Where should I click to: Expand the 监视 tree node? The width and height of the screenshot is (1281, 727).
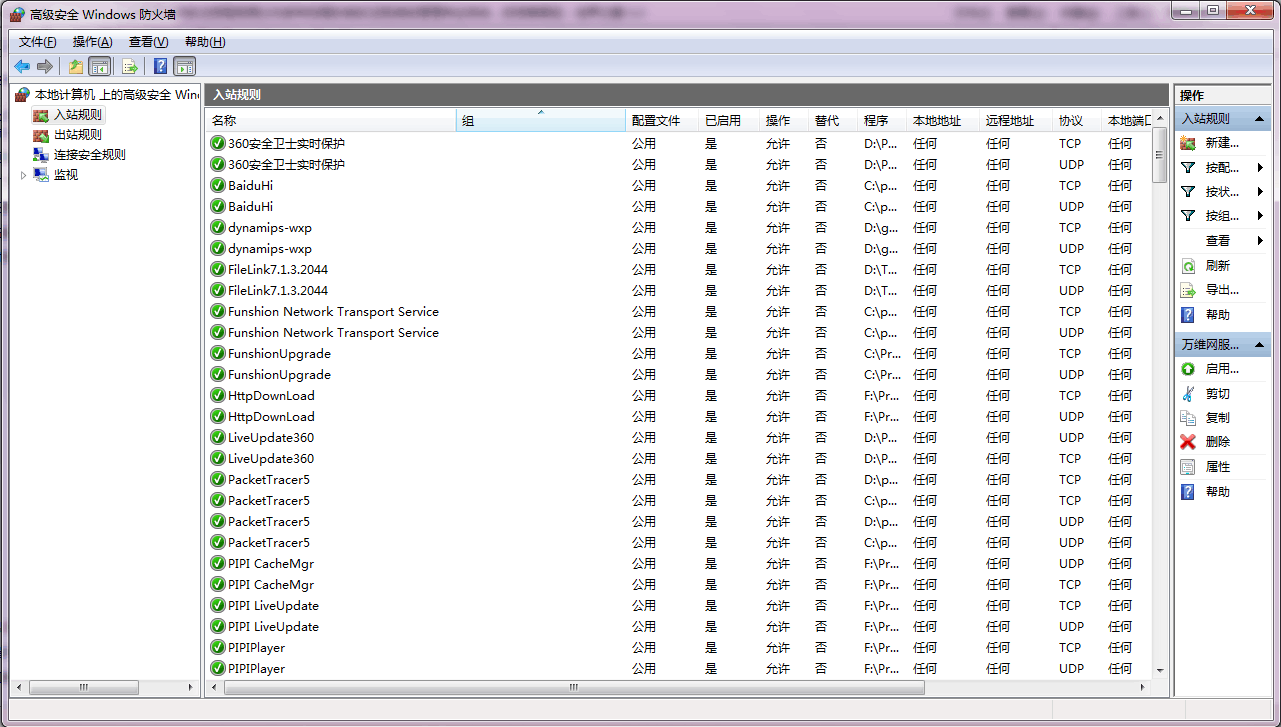click(24, 175)
